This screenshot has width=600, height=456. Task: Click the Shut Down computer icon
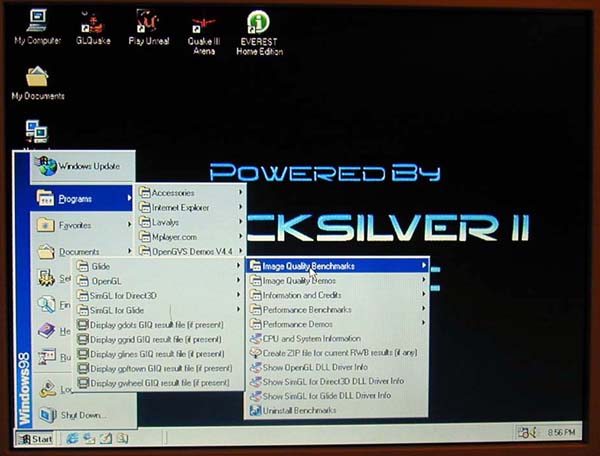pyautogui.click(x=48, y=415)
